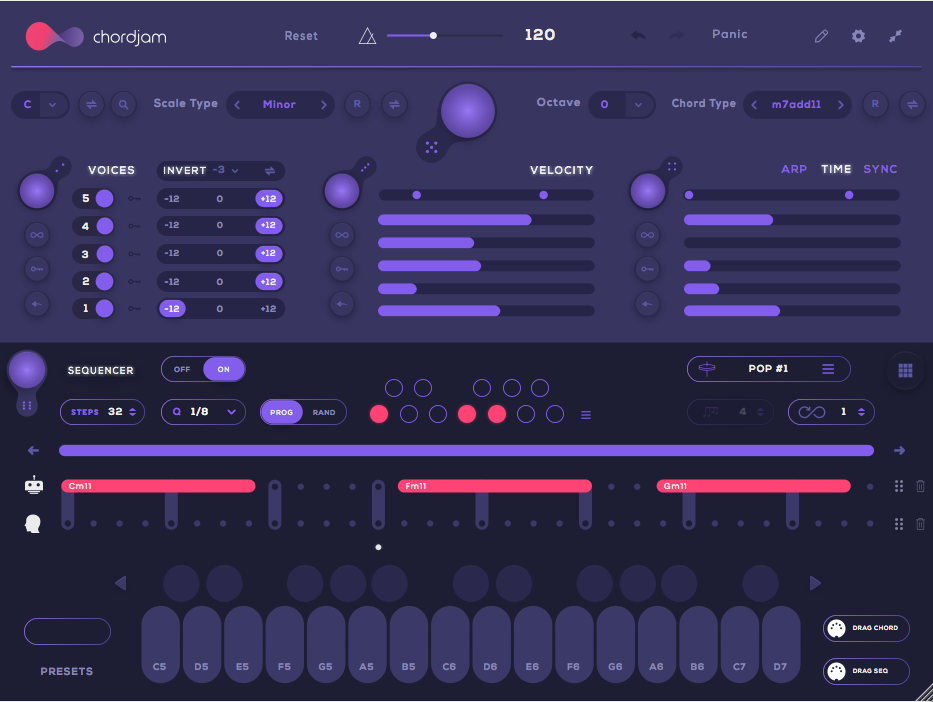Click the Velocity section key lock icon
Viewport: 933px width, 702px height.
coord(342,269)
